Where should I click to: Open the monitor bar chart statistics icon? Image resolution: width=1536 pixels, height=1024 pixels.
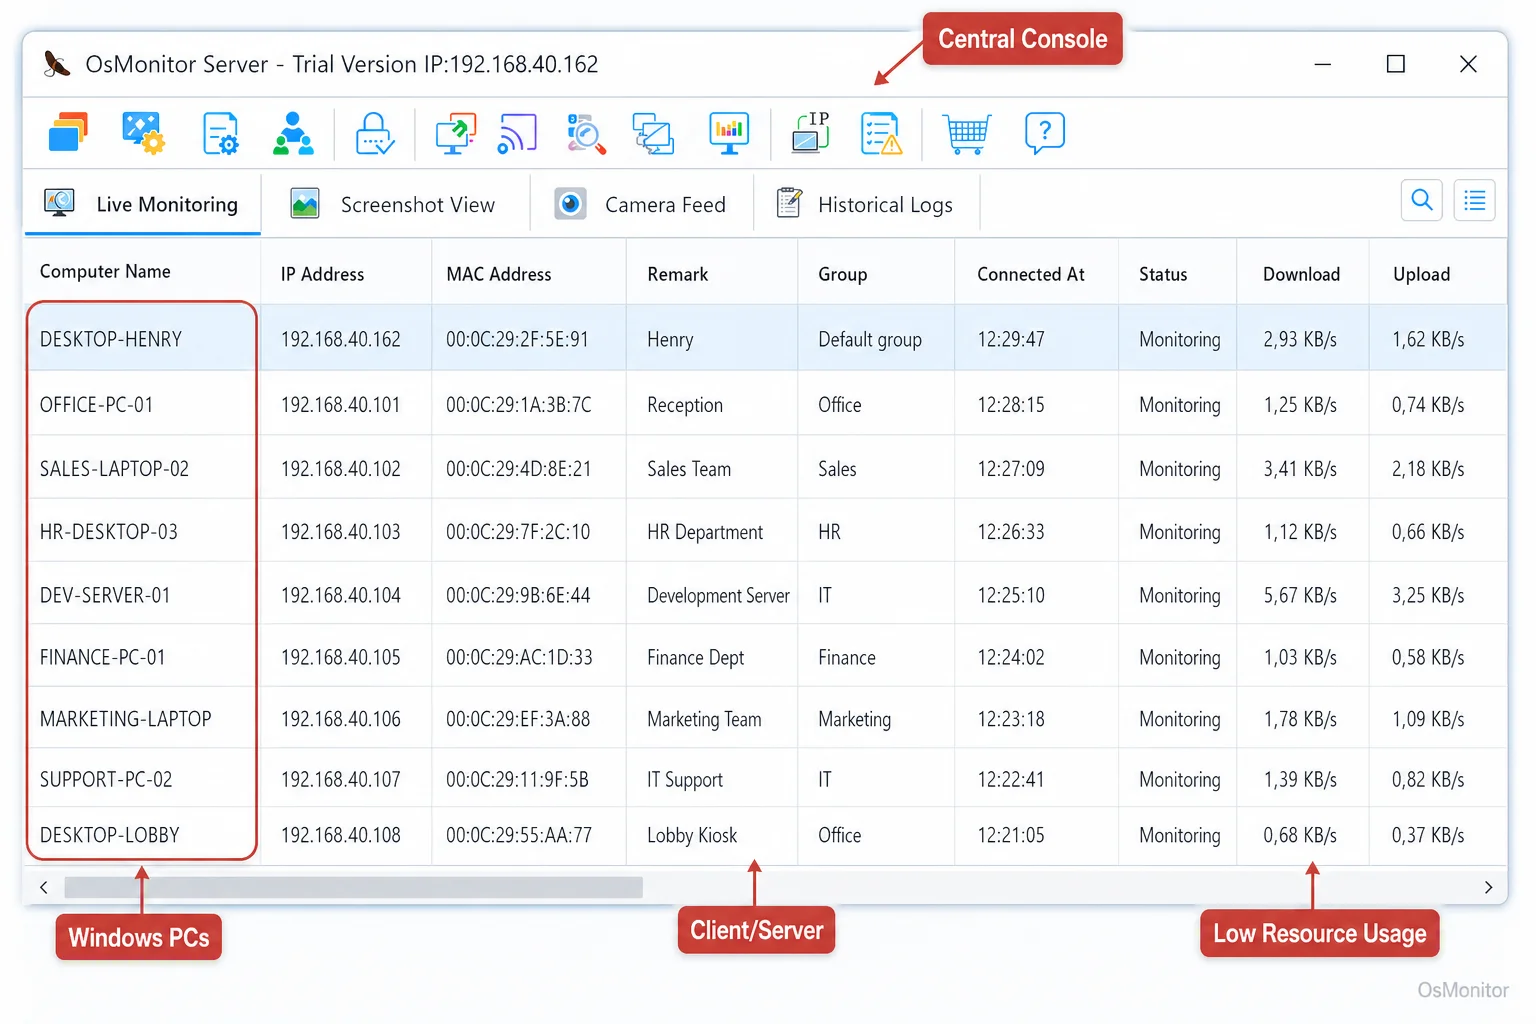coord(729,133)
